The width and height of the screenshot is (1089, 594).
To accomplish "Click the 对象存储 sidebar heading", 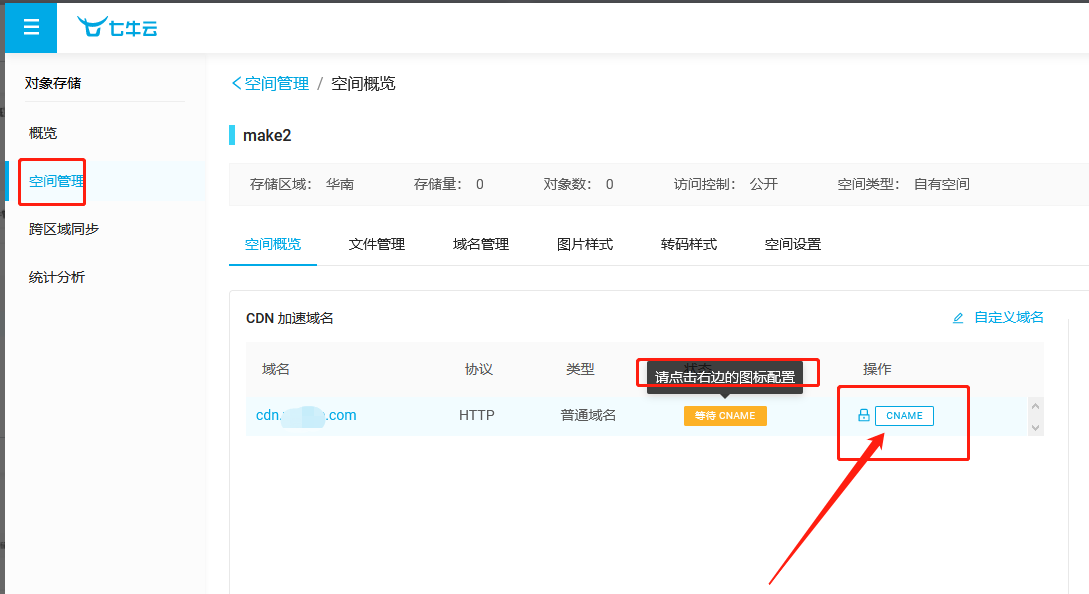I will [x=53, y=83].
